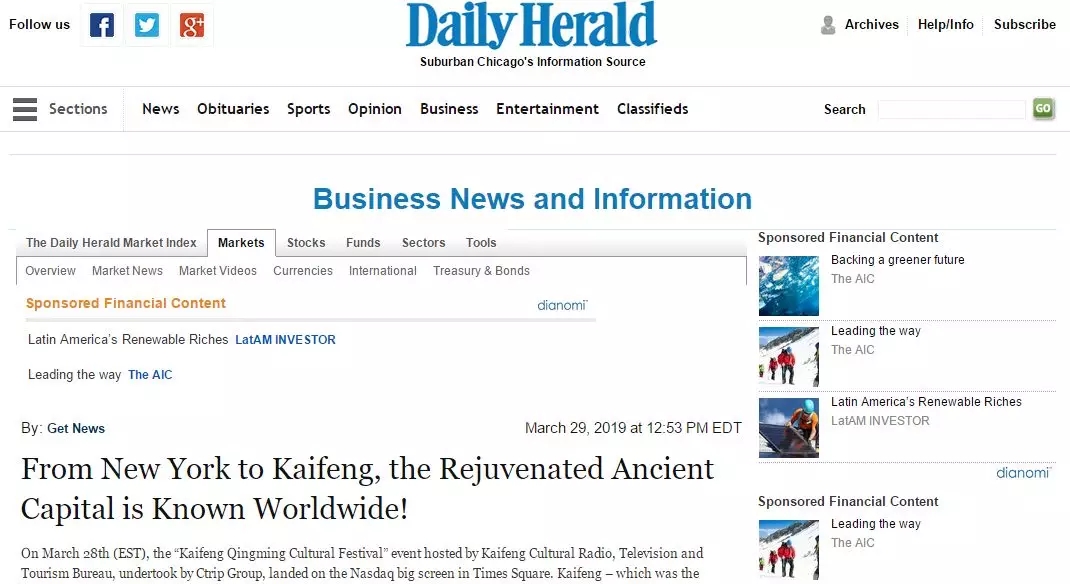The width and height of the screenshot is (1070, 584).
Task: Click the Follow us label
Action: click(x=40, y=25)
